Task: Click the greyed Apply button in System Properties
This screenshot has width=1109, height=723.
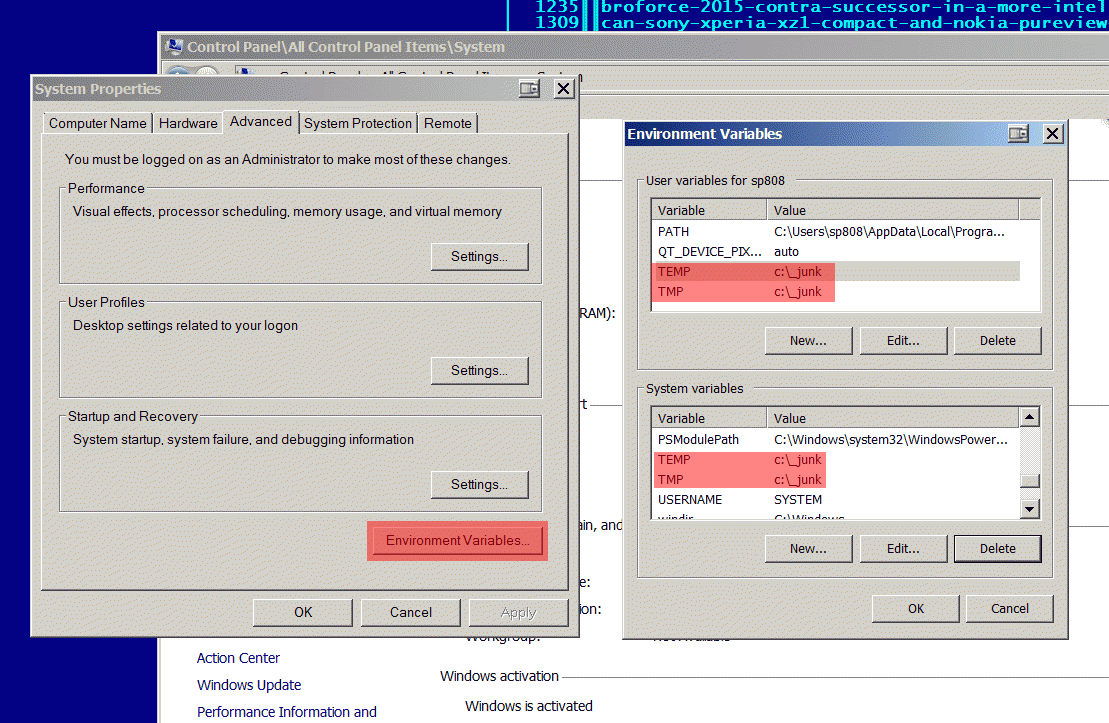Action: click(x=518, y=613)
